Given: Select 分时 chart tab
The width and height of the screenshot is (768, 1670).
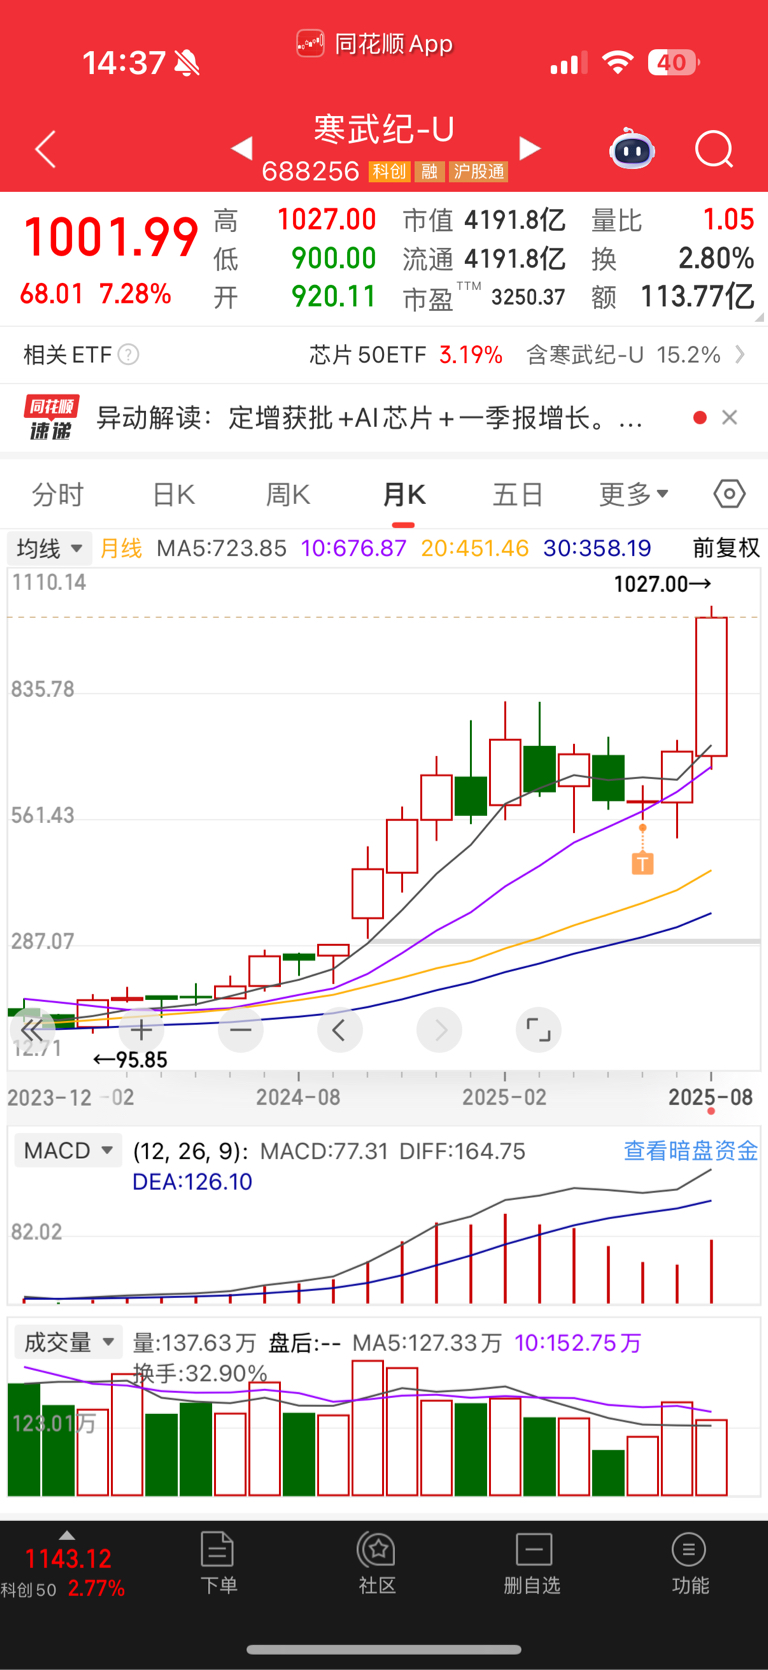Looking at the screenshot, I should pos(58,495).
